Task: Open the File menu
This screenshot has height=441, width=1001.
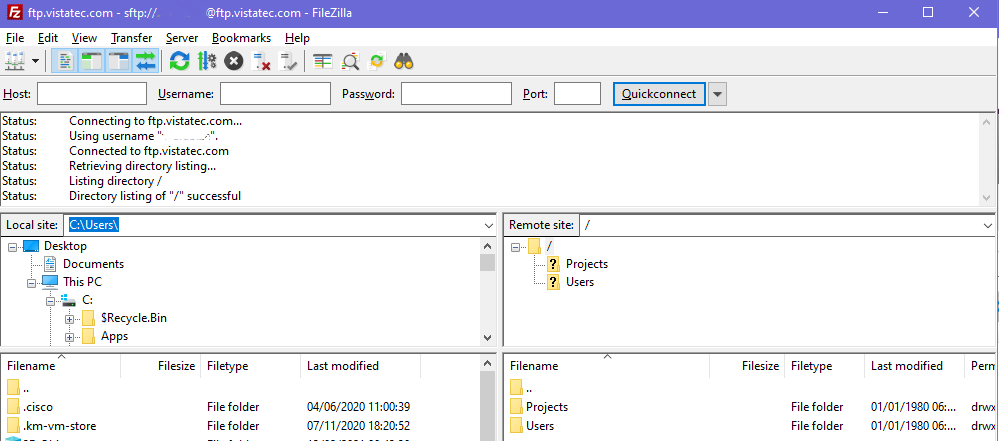Action: tap(15, 38)
